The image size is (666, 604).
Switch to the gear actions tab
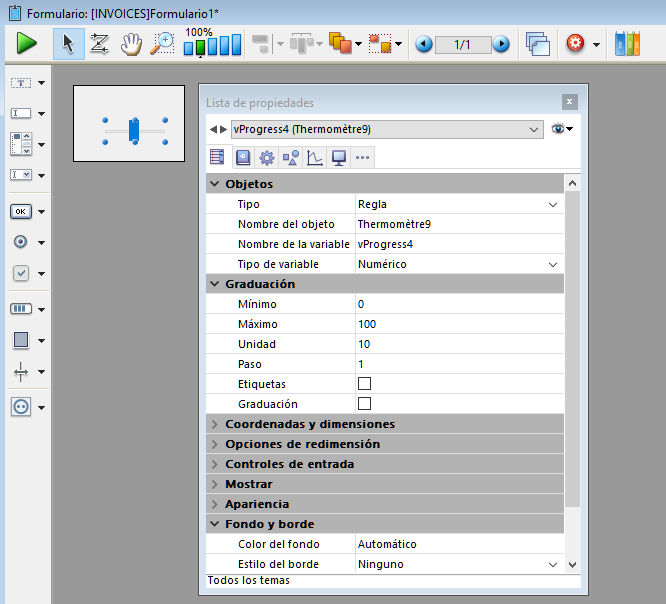point(266,157)
